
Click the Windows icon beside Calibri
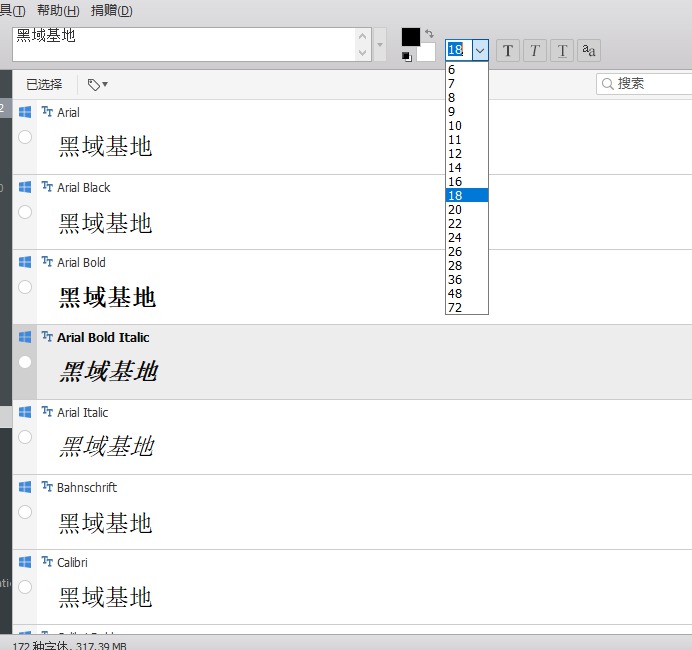pyautogui.click(x=25, y=562)
